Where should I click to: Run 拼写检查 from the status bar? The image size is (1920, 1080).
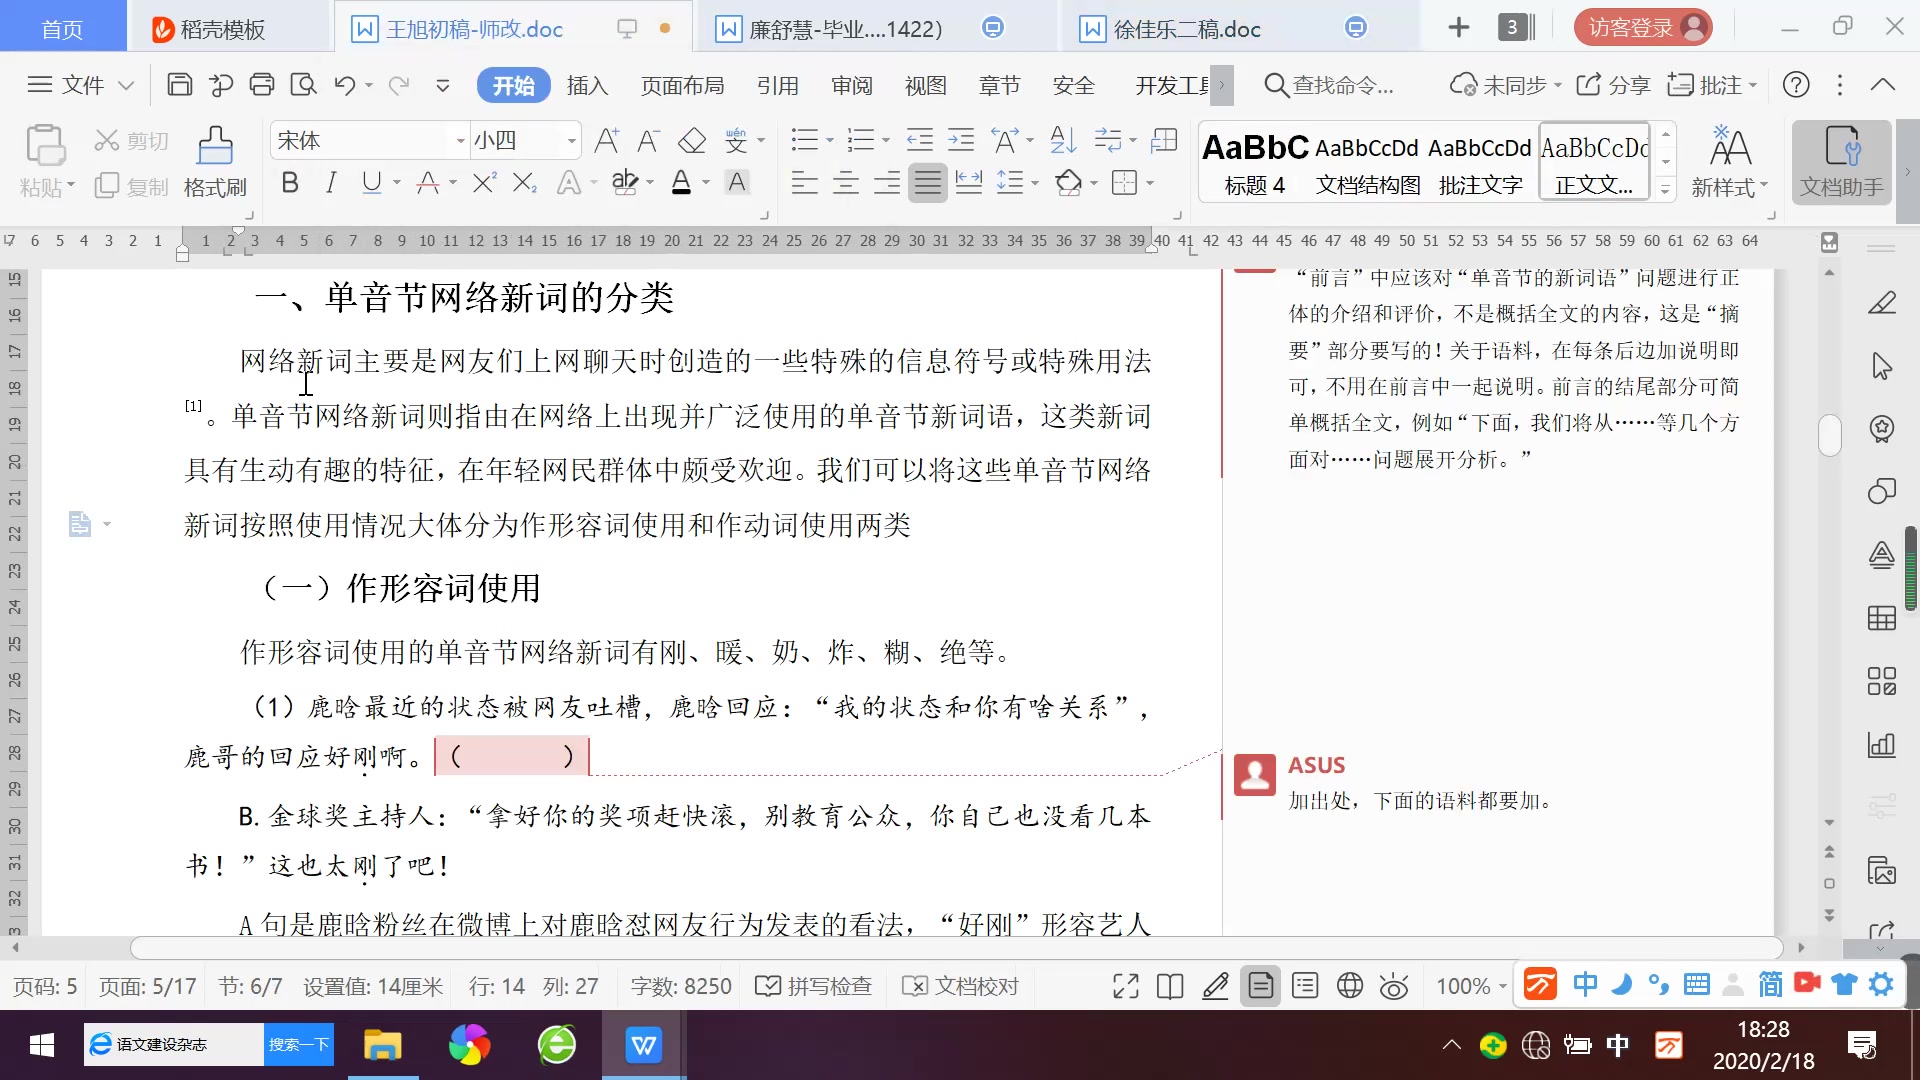coord(814,986)
